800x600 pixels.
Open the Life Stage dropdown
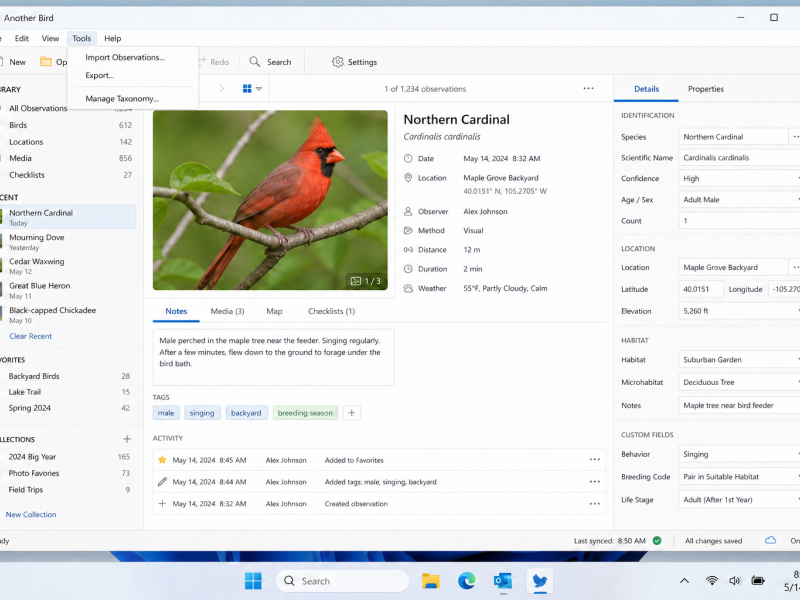[739, 499]
